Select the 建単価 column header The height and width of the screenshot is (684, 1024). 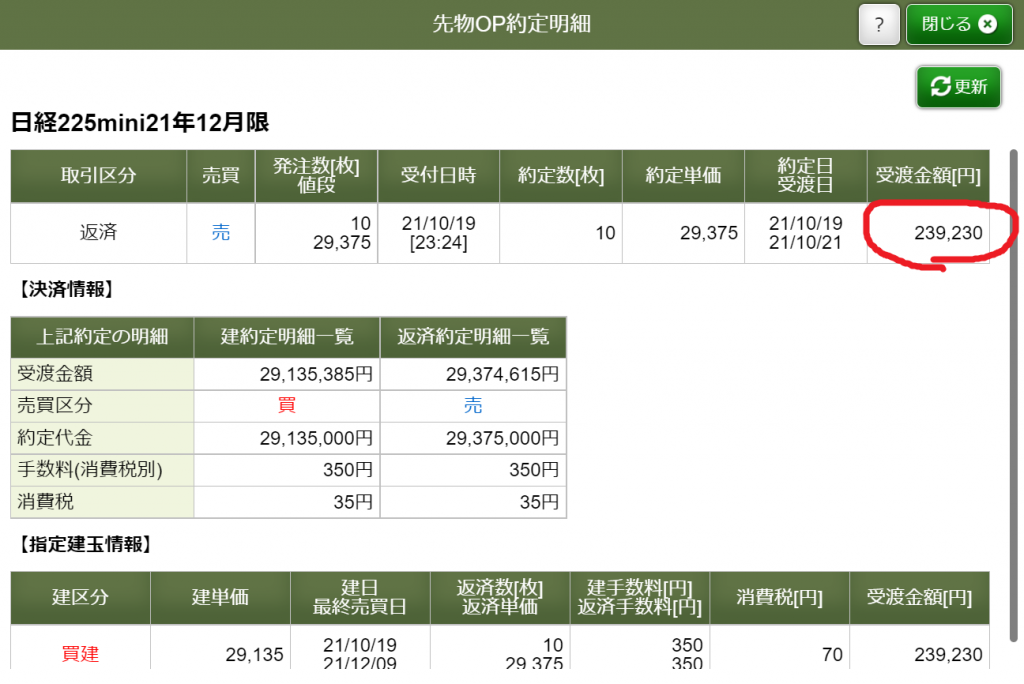pyautogui.click(x=220, y=598)
